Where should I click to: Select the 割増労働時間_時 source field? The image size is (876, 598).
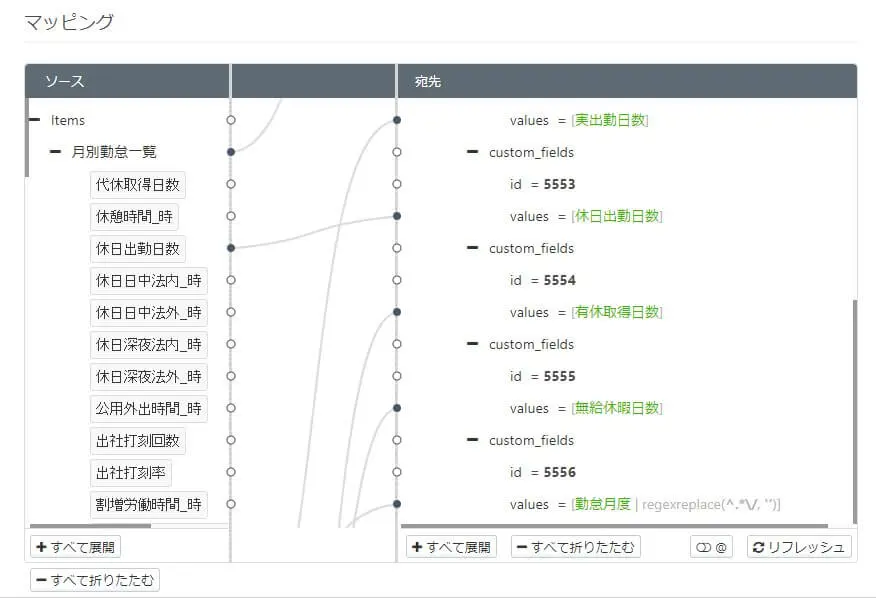click(149, 505)
